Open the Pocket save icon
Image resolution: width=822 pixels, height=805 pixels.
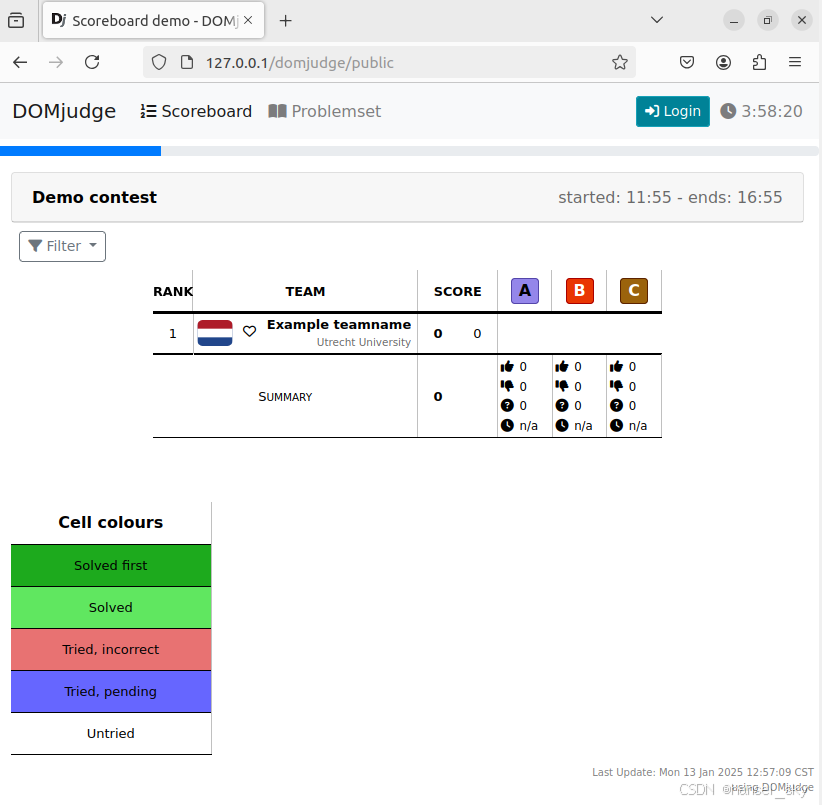point(687,62)
